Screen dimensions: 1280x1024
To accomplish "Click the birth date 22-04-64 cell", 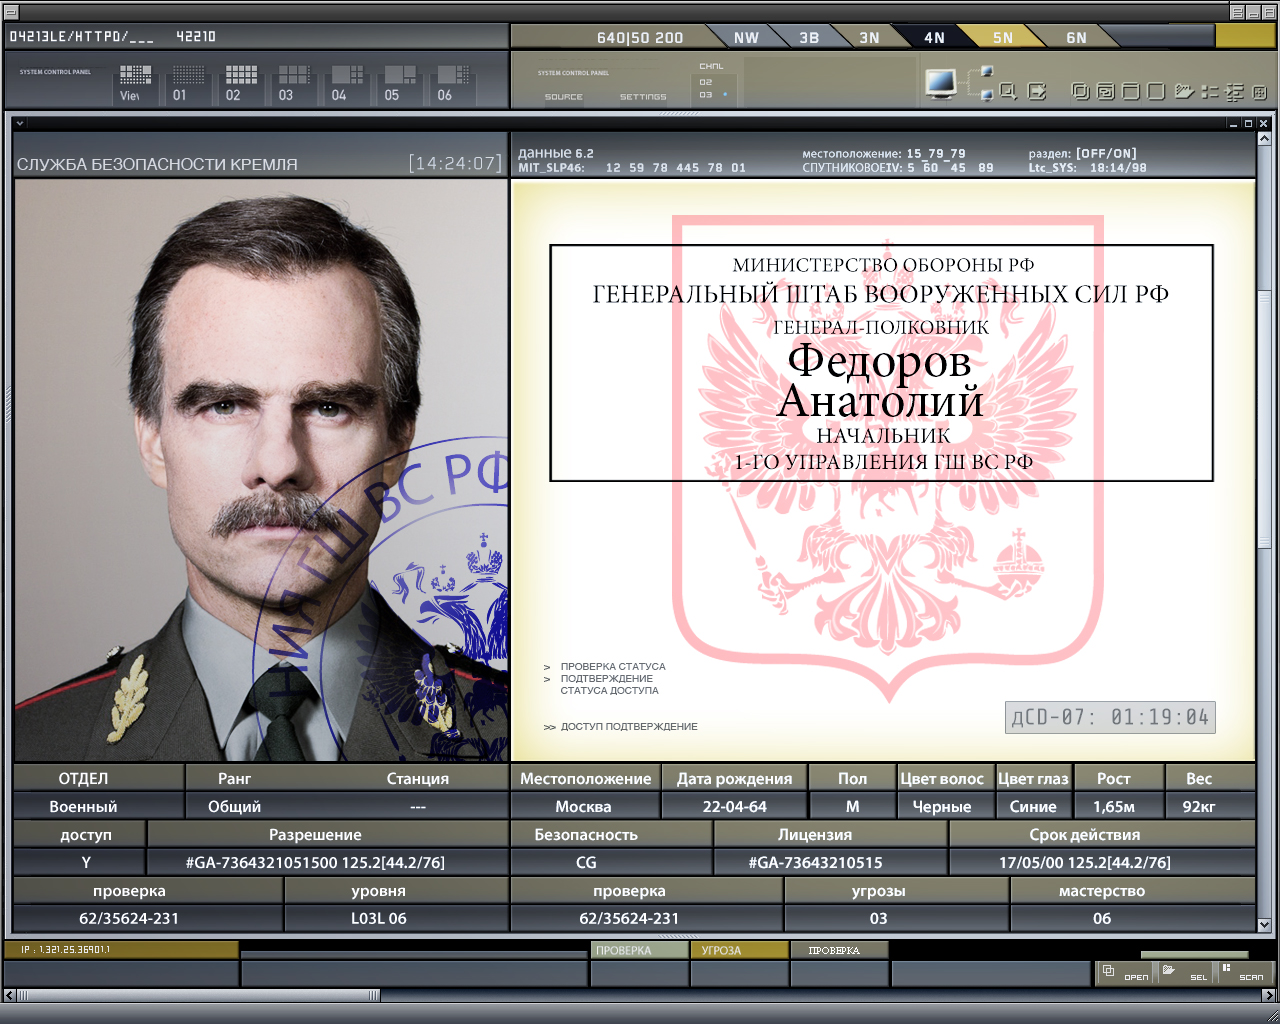I will tap(734, 806).
